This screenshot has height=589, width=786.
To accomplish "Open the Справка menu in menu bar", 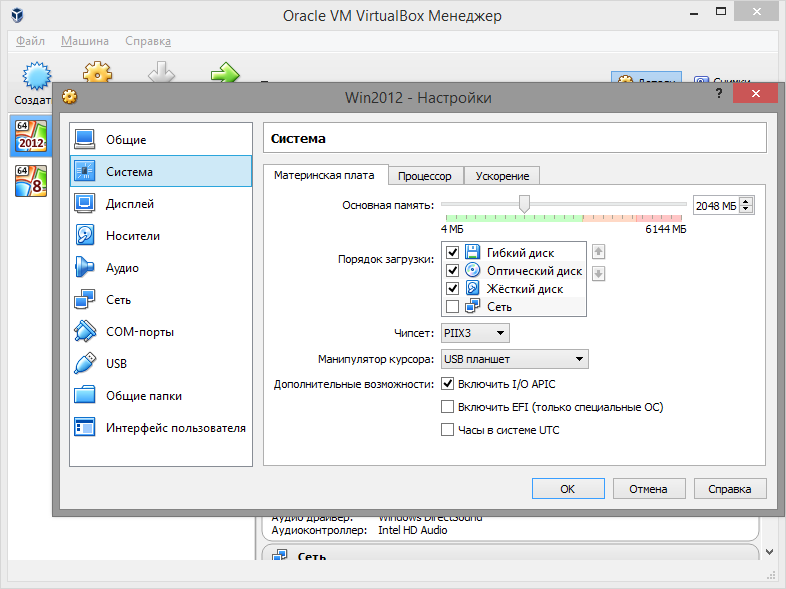I will [x=148, y=41].
